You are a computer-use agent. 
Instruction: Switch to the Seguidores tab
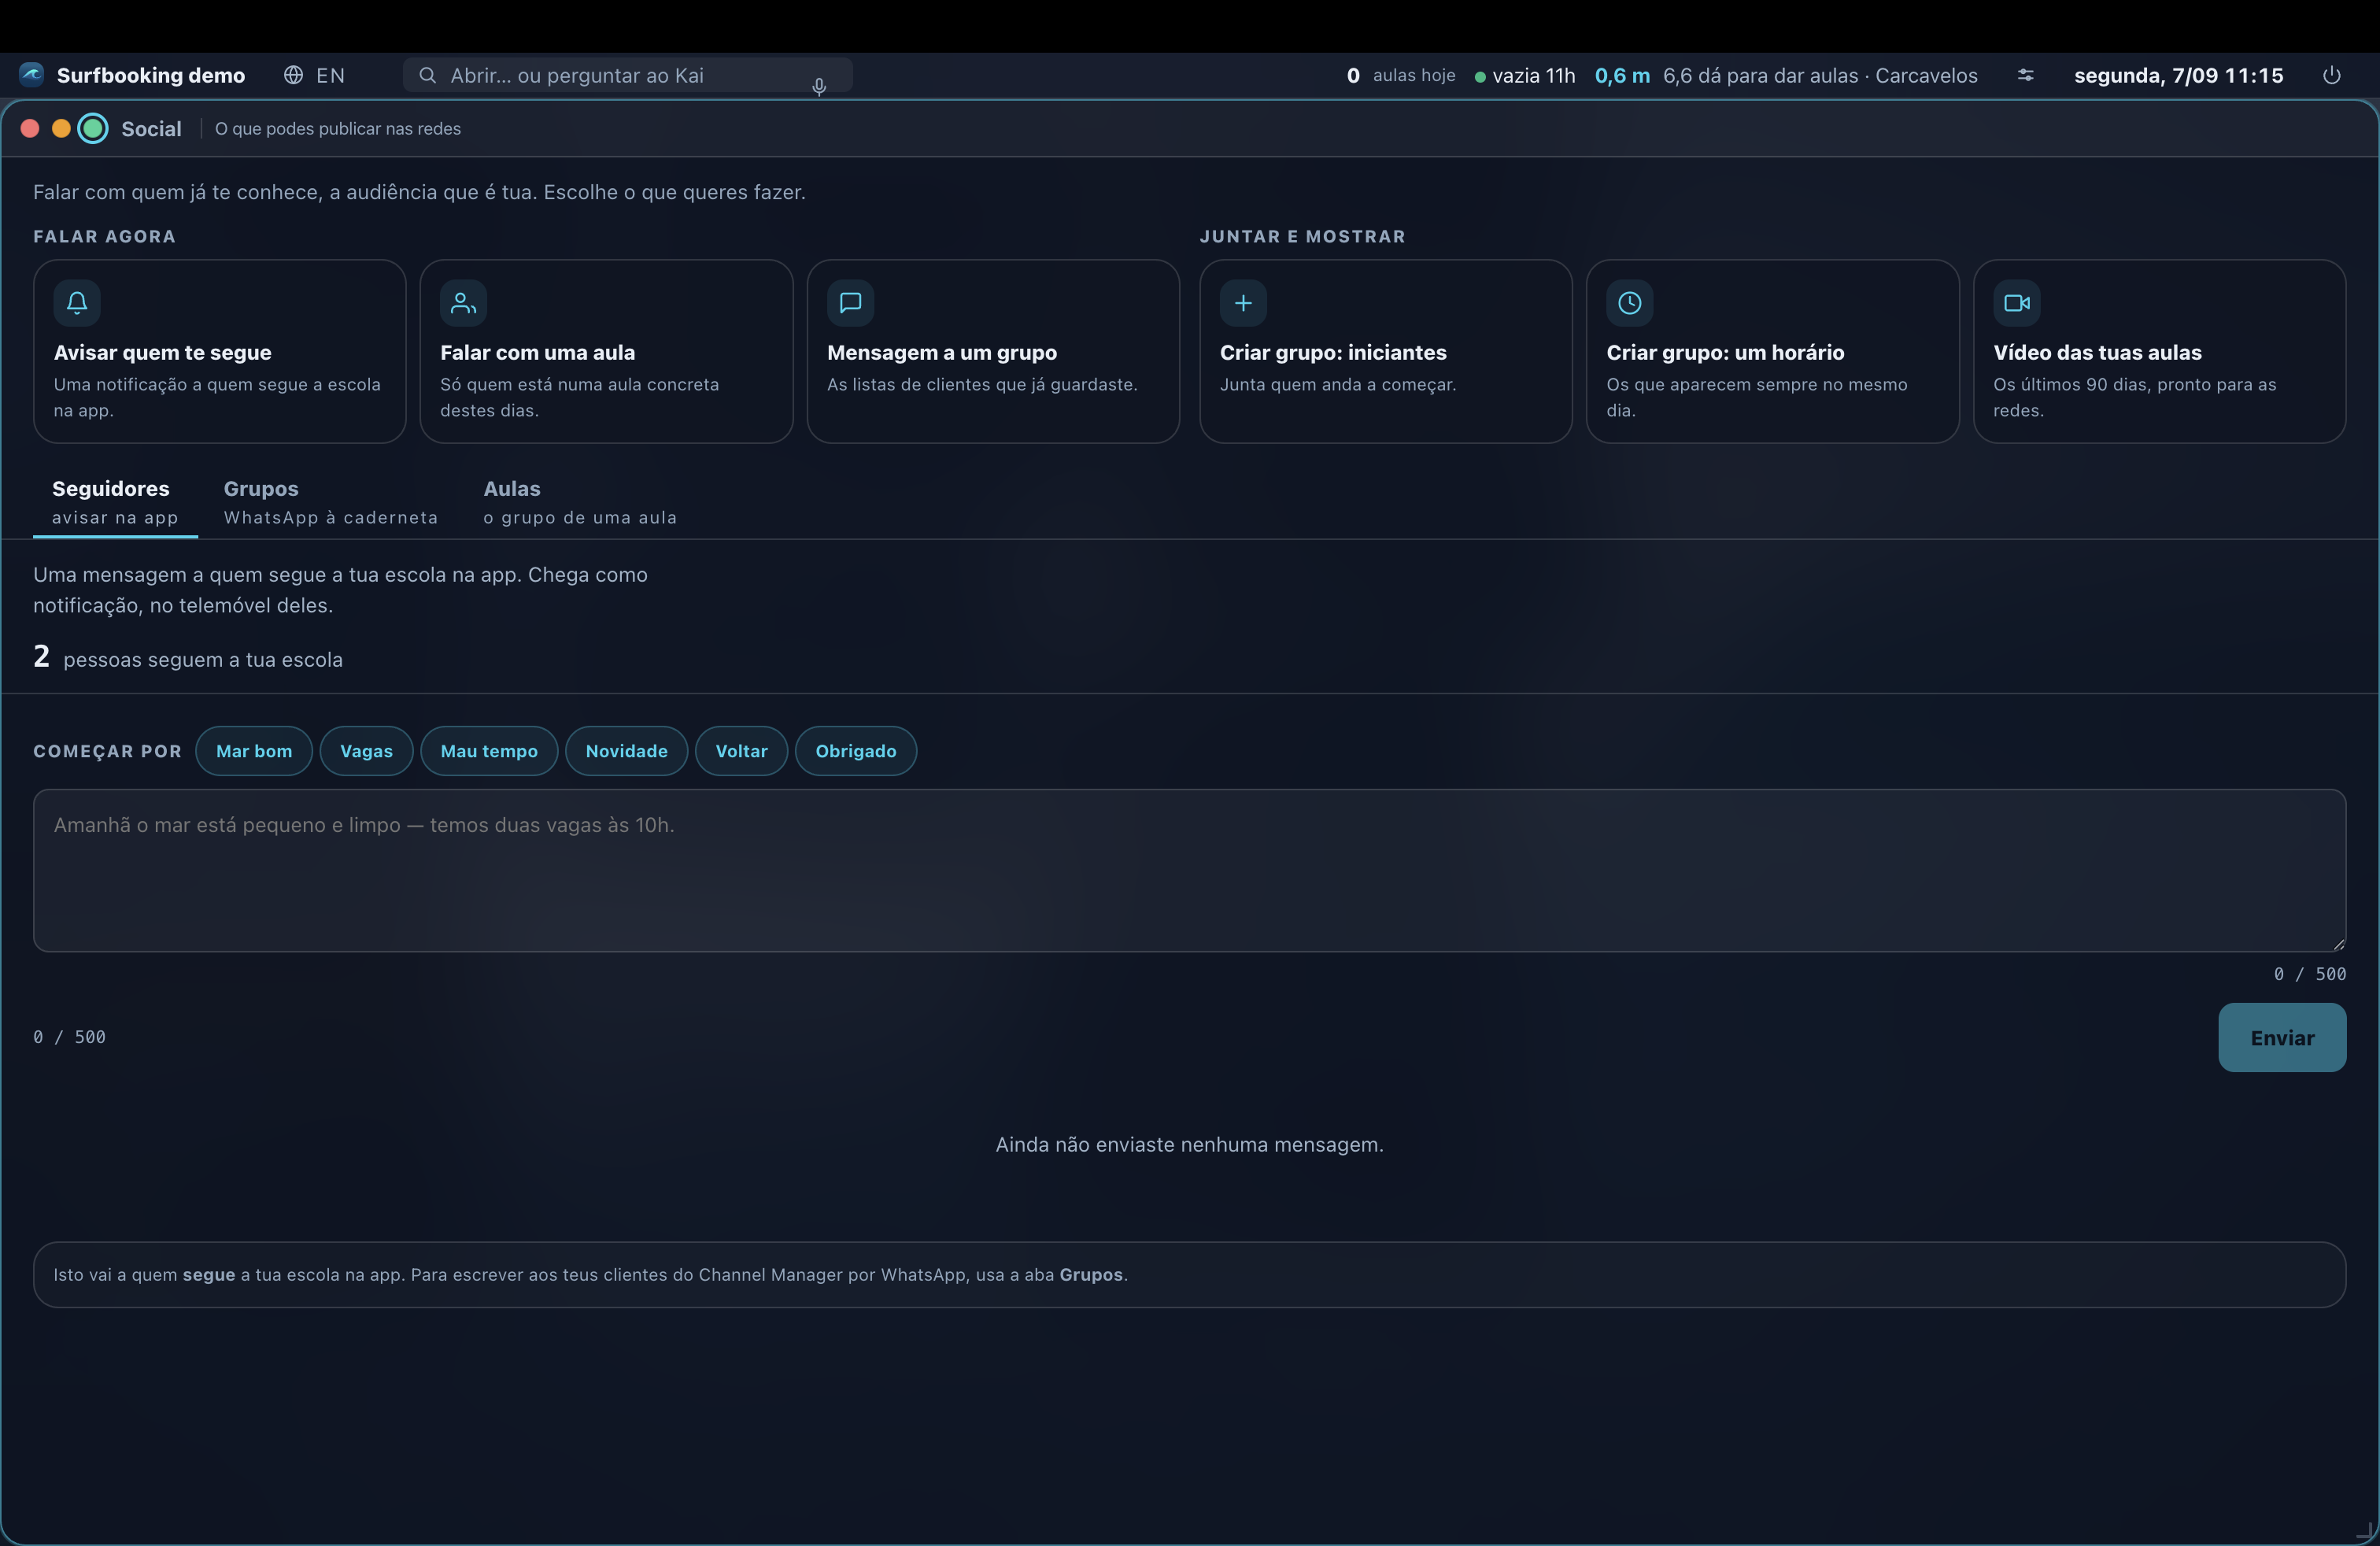coord(115,502)
